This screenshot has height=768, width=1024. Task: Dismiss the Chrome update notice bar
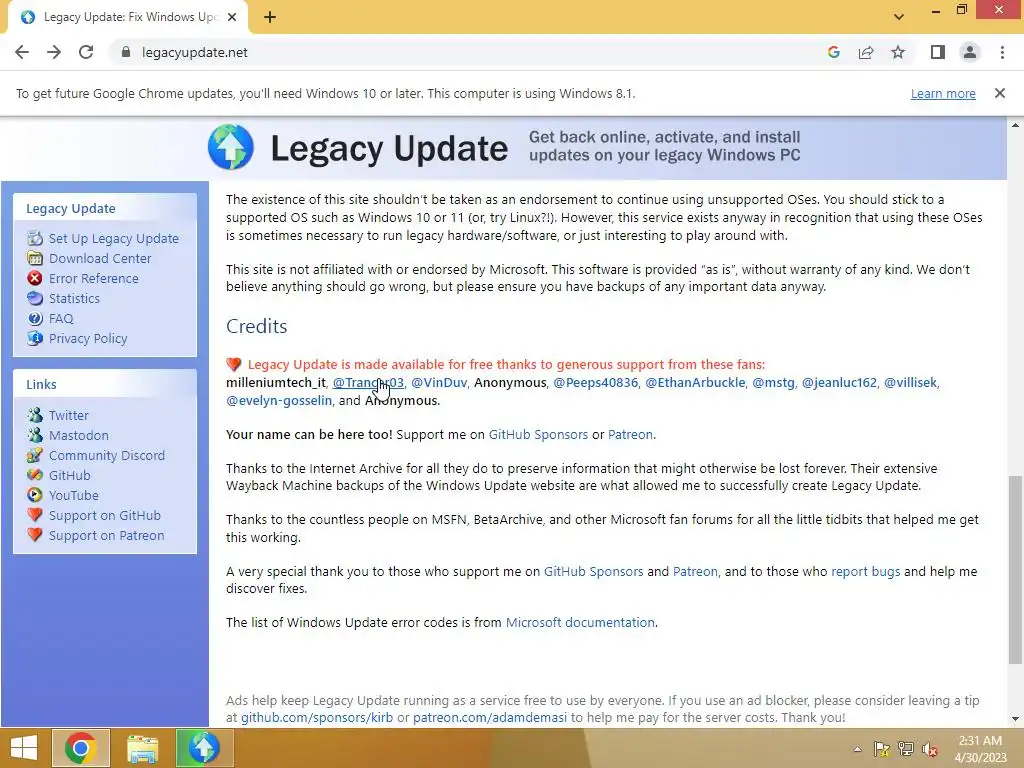1000,93
